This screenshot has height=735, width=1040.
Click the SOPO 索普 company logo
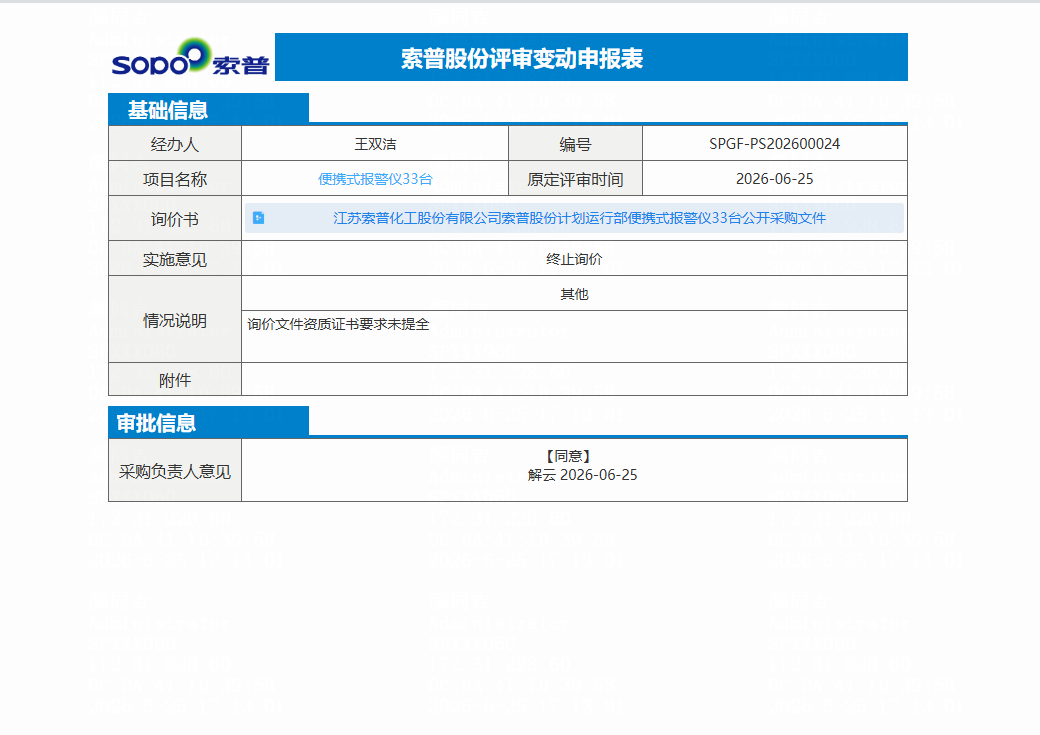pos(190,57)
